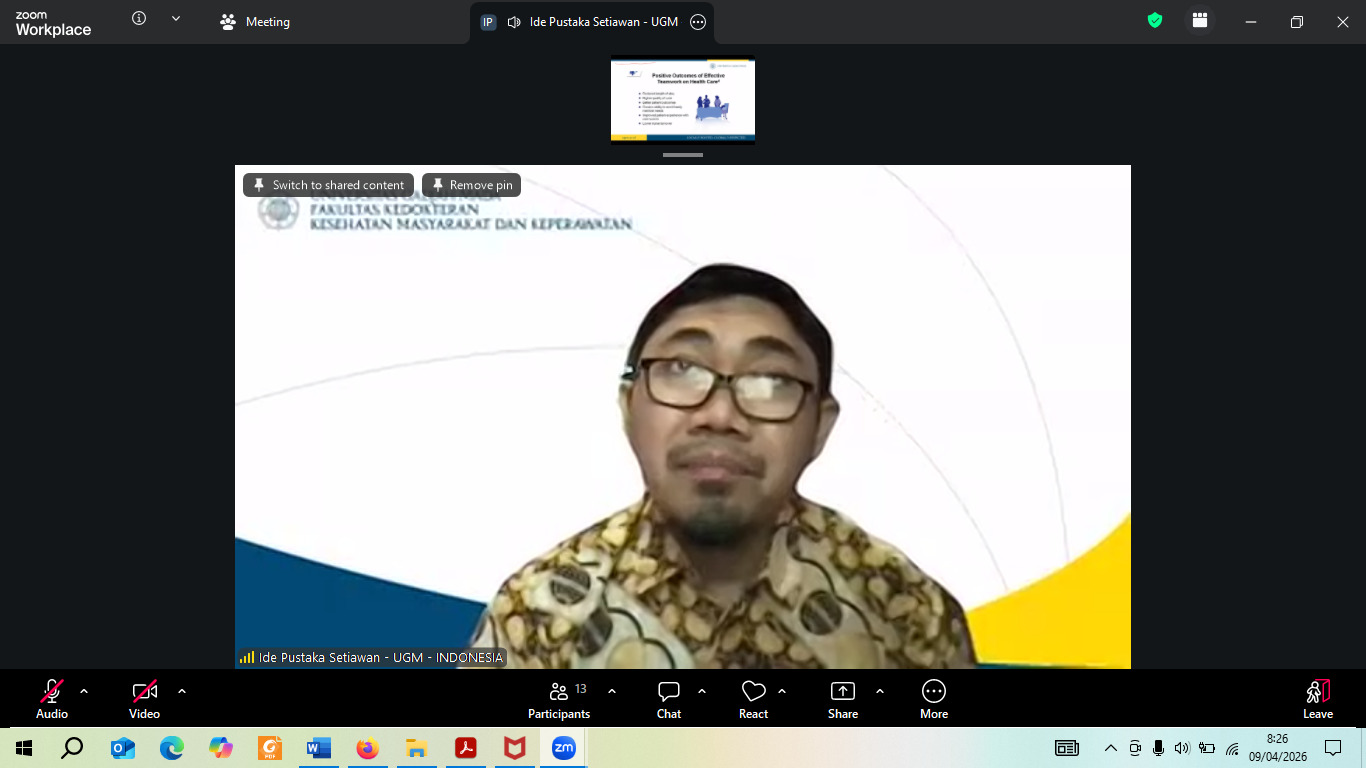
Task: Unmute the microphone via Audio button
Action: coord(52,698)
